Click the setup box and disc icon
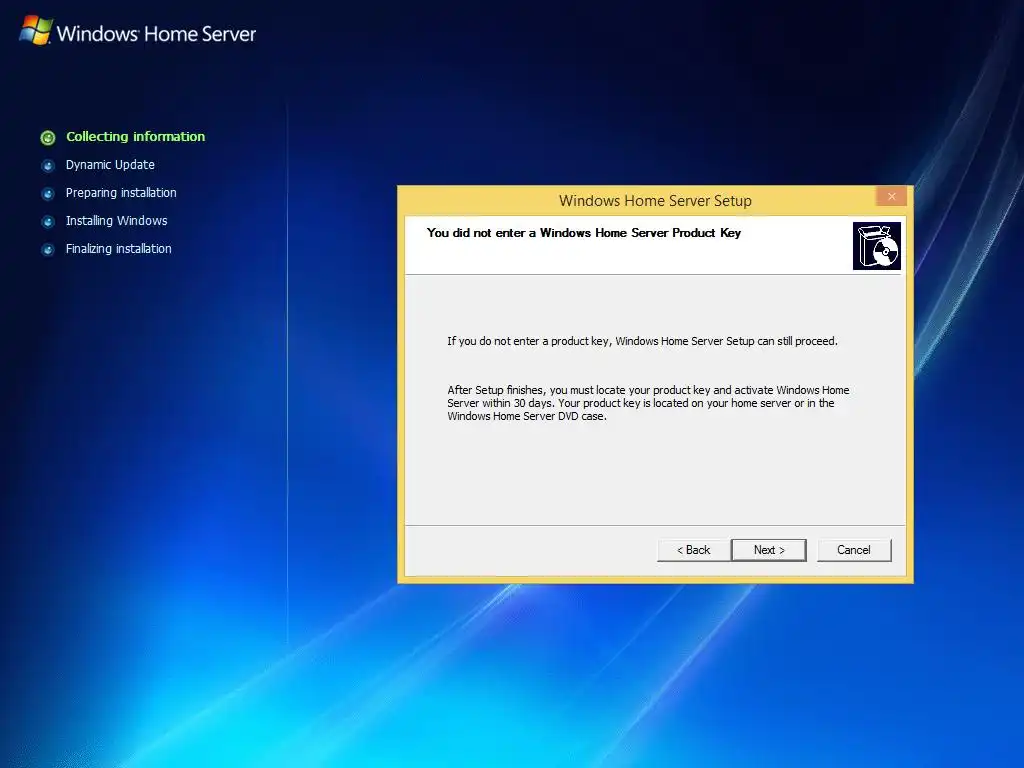 click(x=876, y=246)
